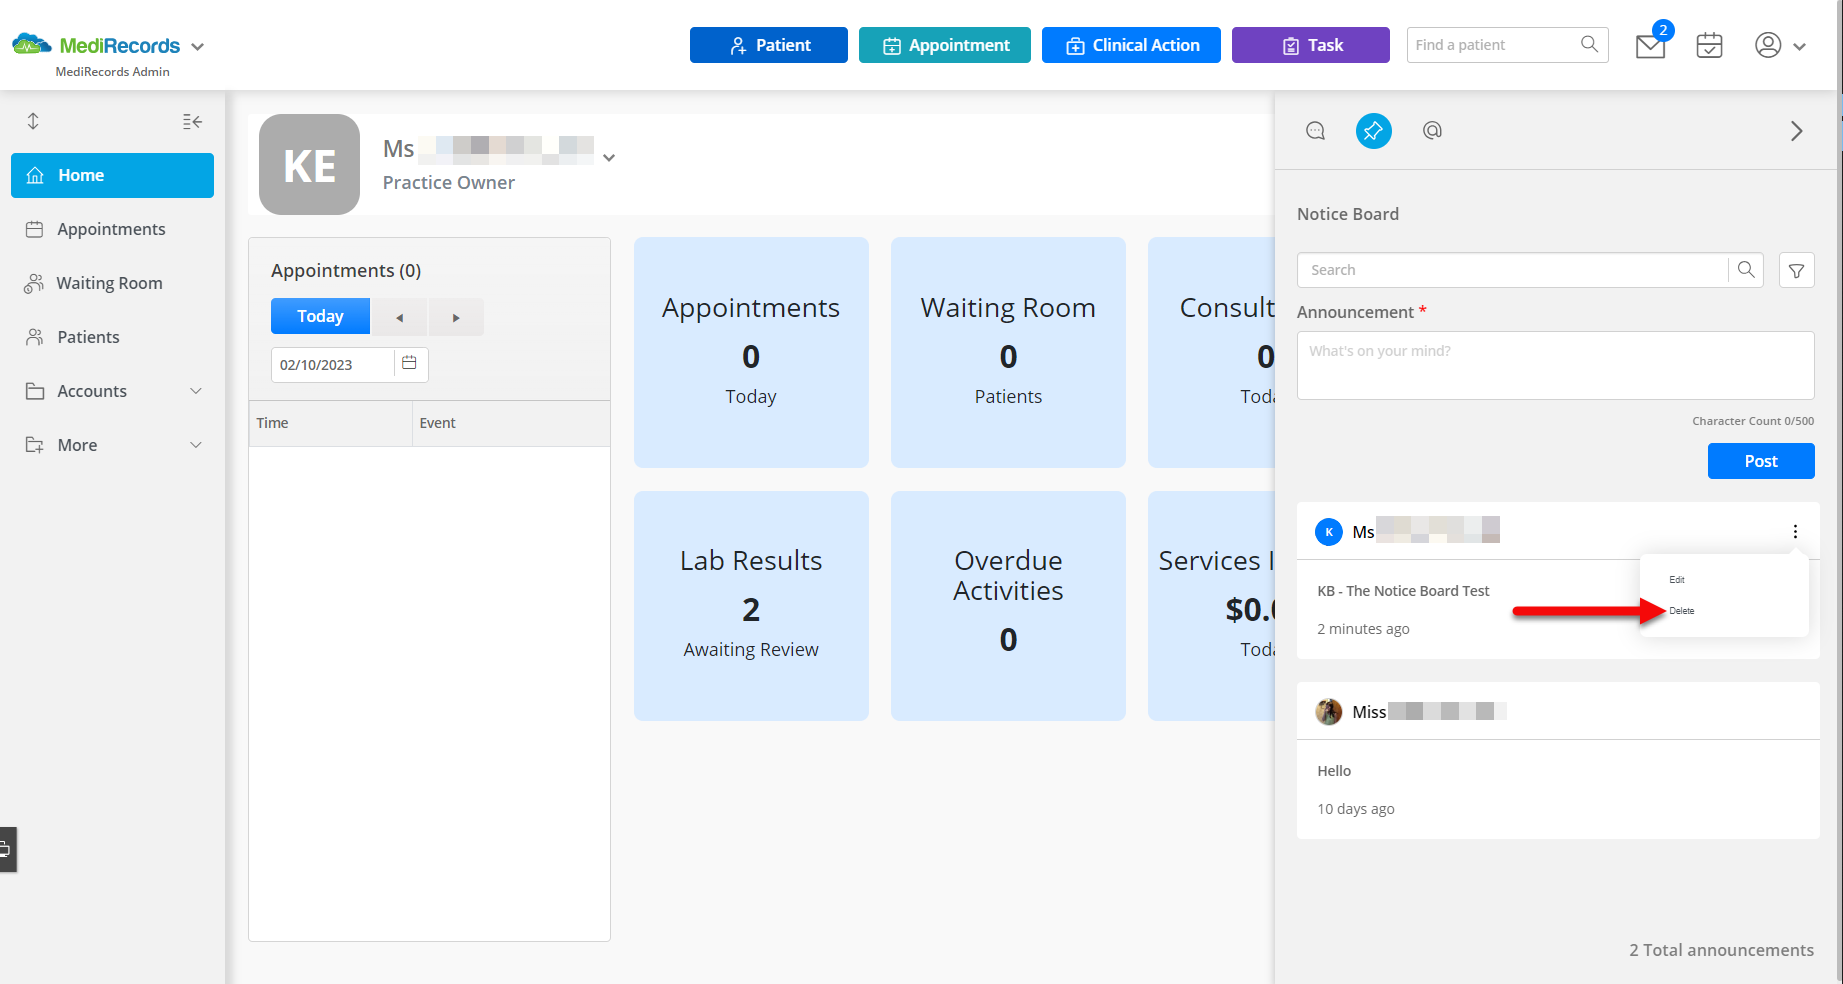Go to previous day arrow
Viewport: 1843px width, 984px height.
click(x=399, y=317)
